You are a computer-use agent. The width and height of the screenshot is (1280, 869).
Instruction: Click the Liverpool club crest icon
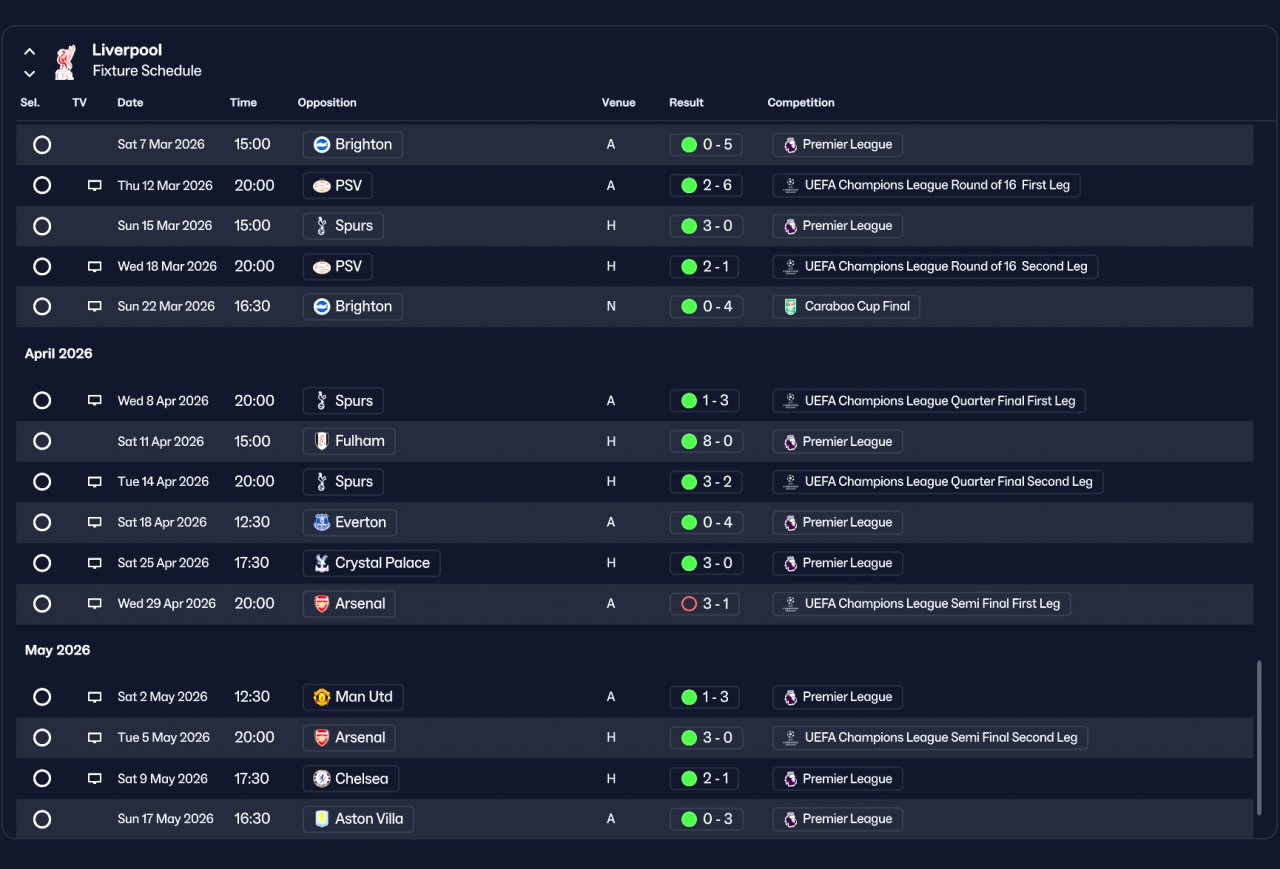pyautogui.click(x=65, y=61)
